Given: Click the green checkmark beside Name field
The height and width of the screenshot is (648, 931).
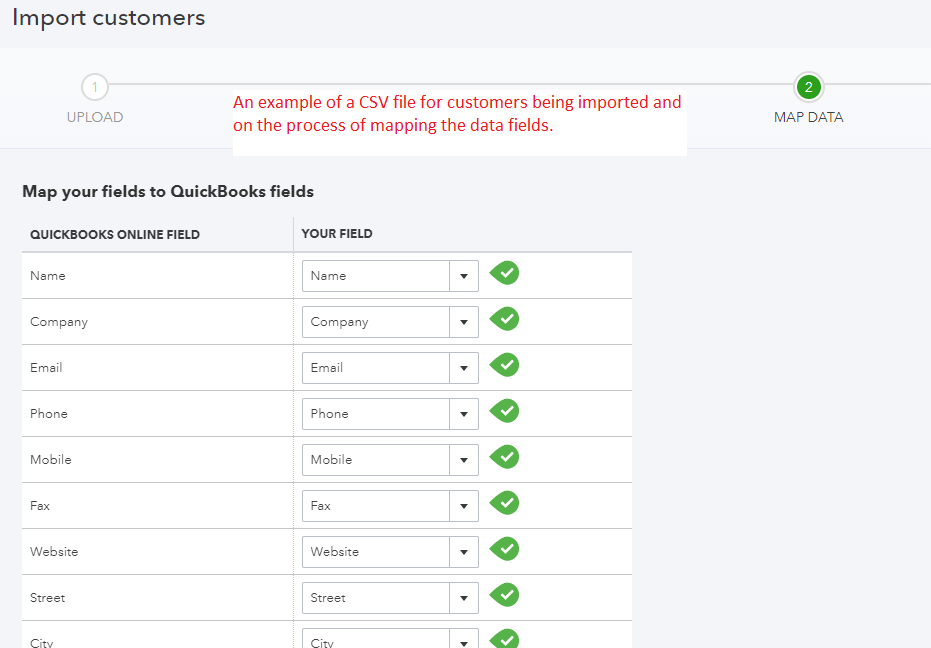Looking at the screenshot, I should (505, 273).
